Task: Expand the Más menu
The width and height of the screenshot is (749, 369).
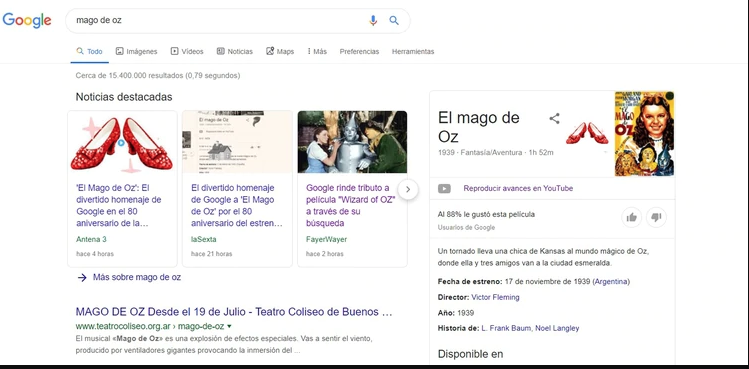Action: [317, 52]
